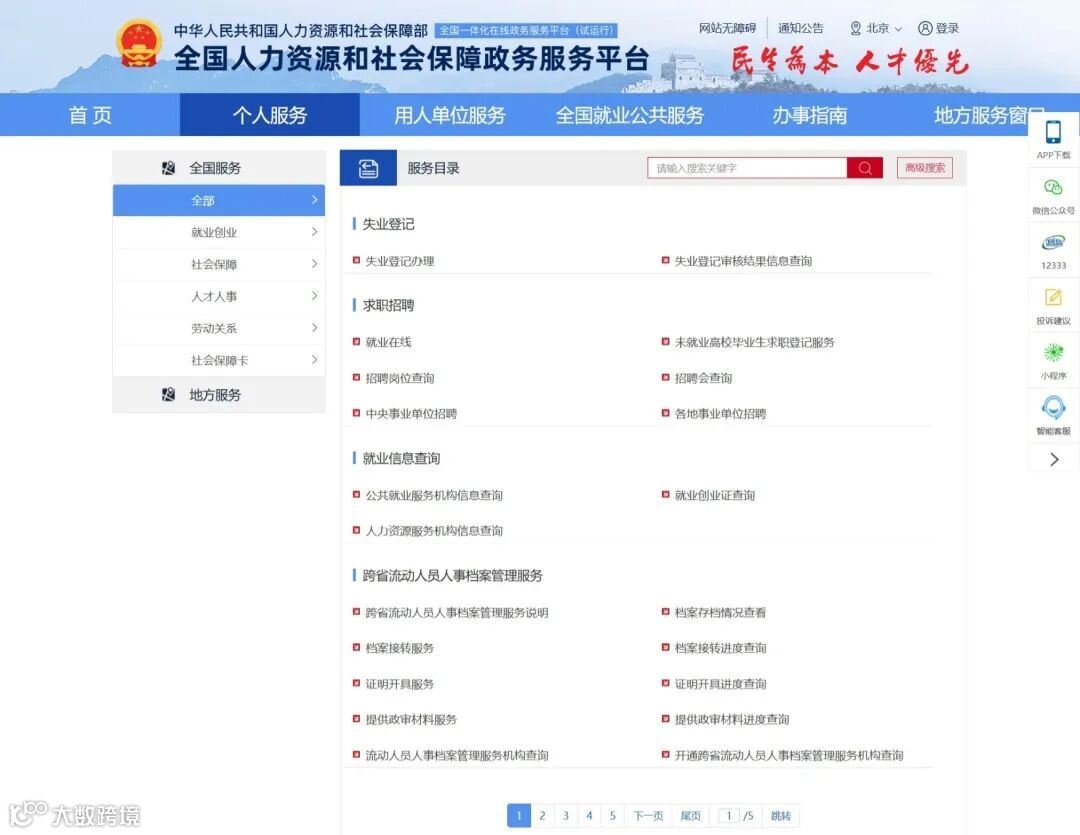Expand the 社会保障 service category
The height and width of the screenshot is (835, 1080).
click(218, 264)
